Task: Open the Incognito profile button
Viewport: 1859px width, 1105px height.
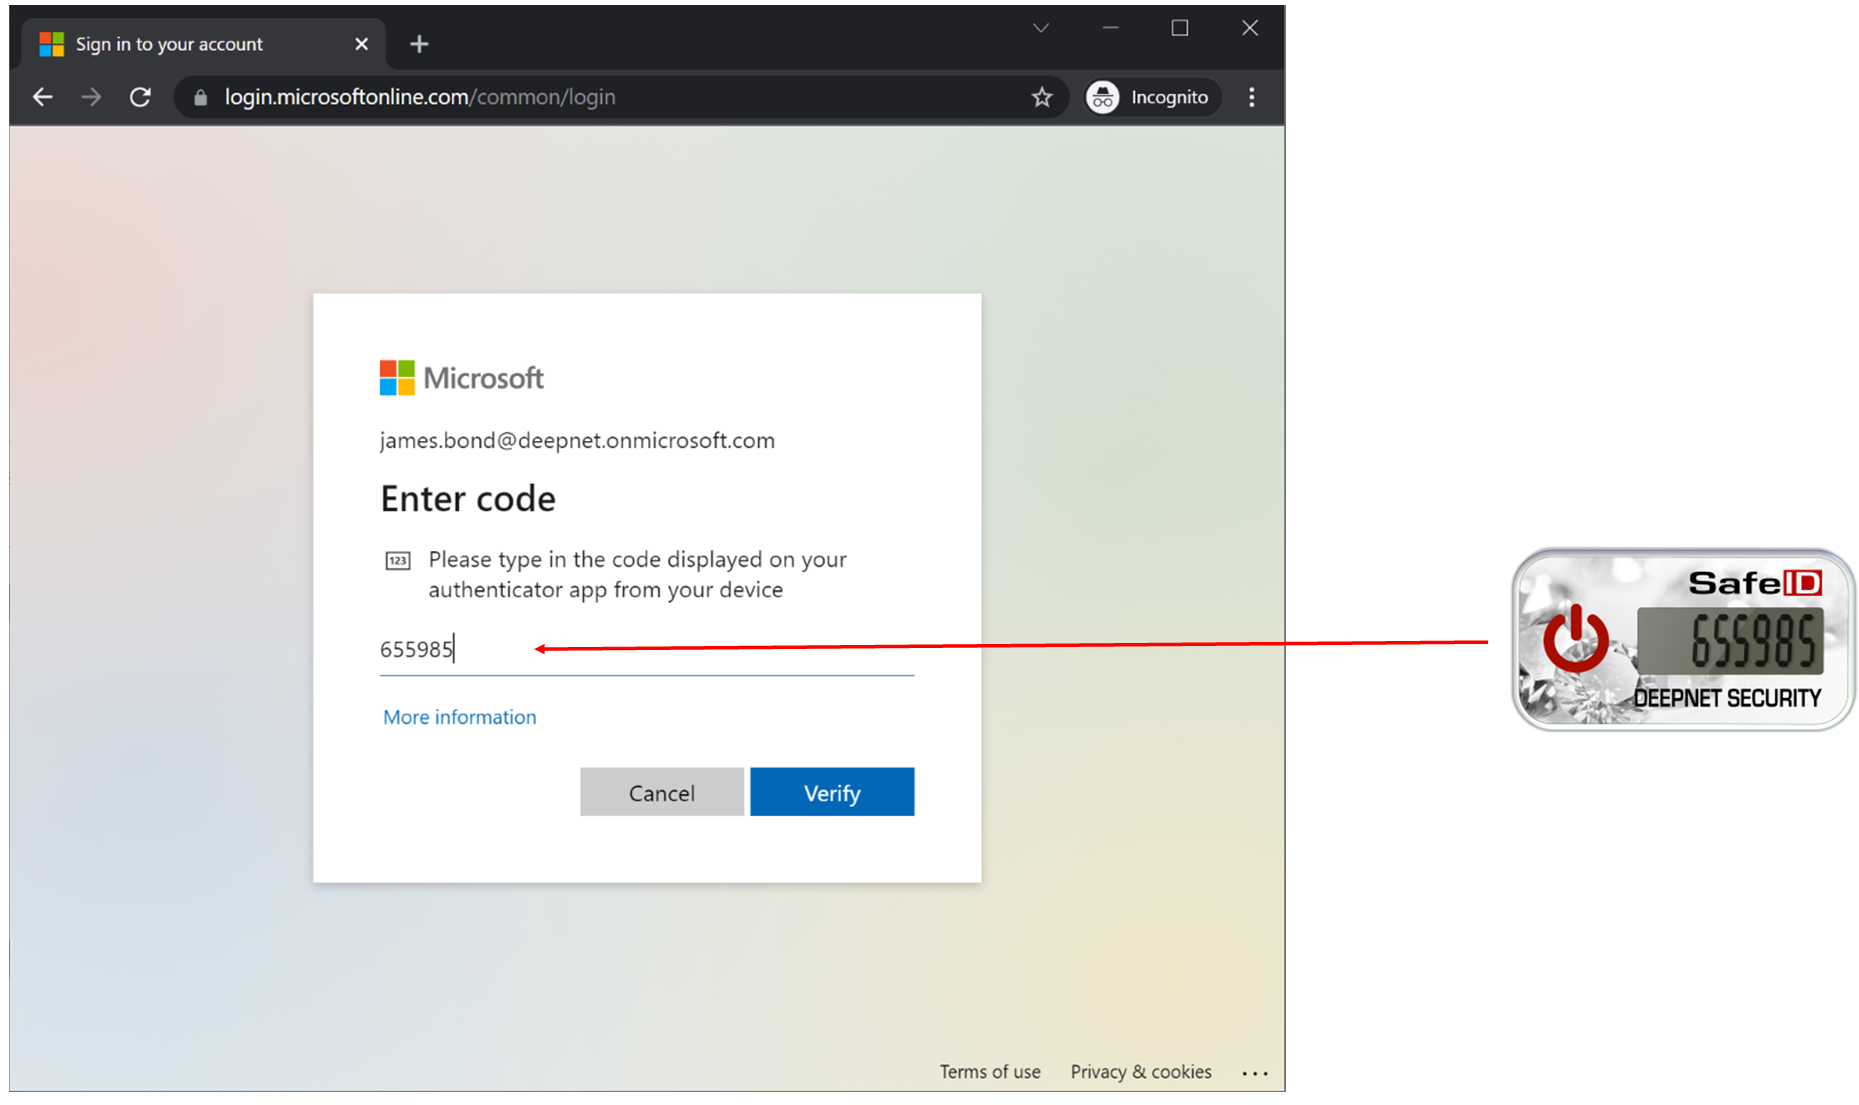Action: [1149, 97]
